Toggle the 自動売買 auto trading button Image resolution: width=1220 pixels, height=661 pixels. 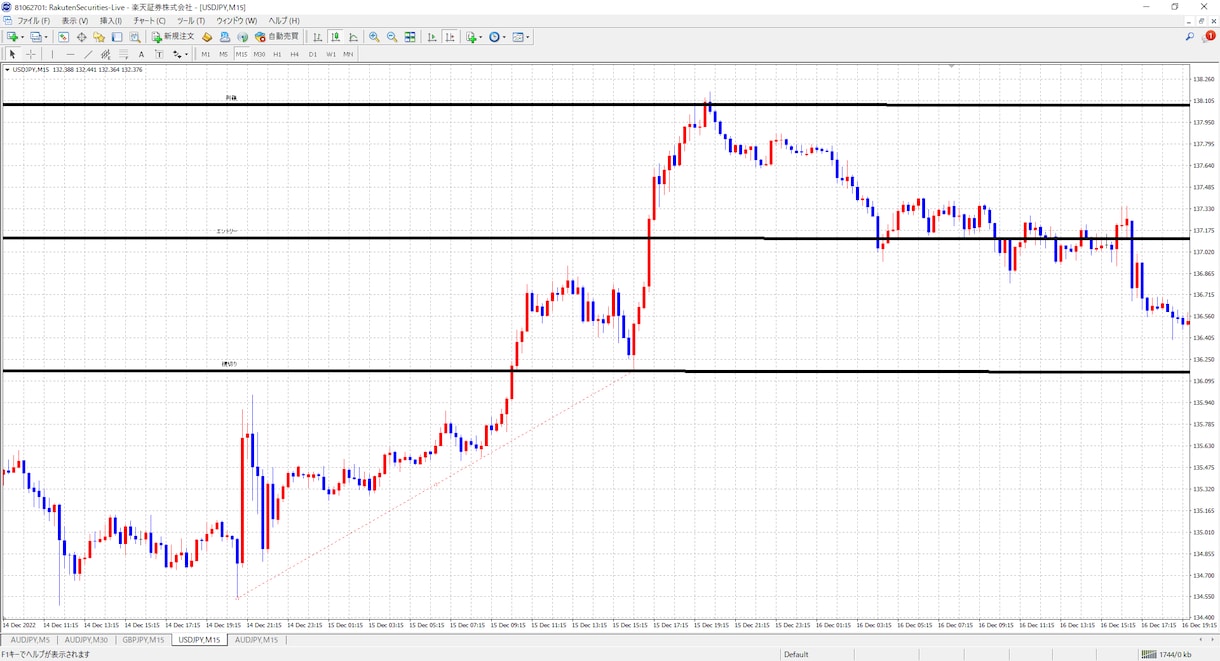(277, 37)
